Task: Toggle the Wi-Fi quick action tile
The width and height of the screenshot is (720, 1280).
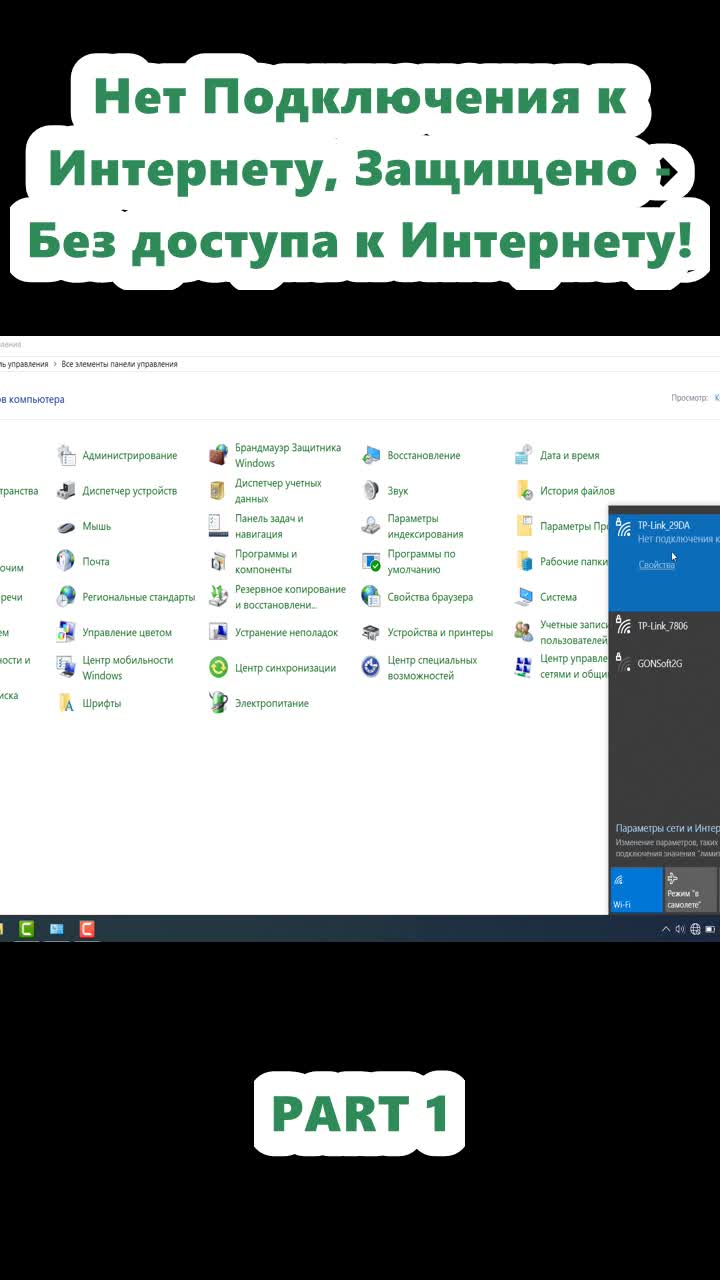Action: click(x=637, y=890)
